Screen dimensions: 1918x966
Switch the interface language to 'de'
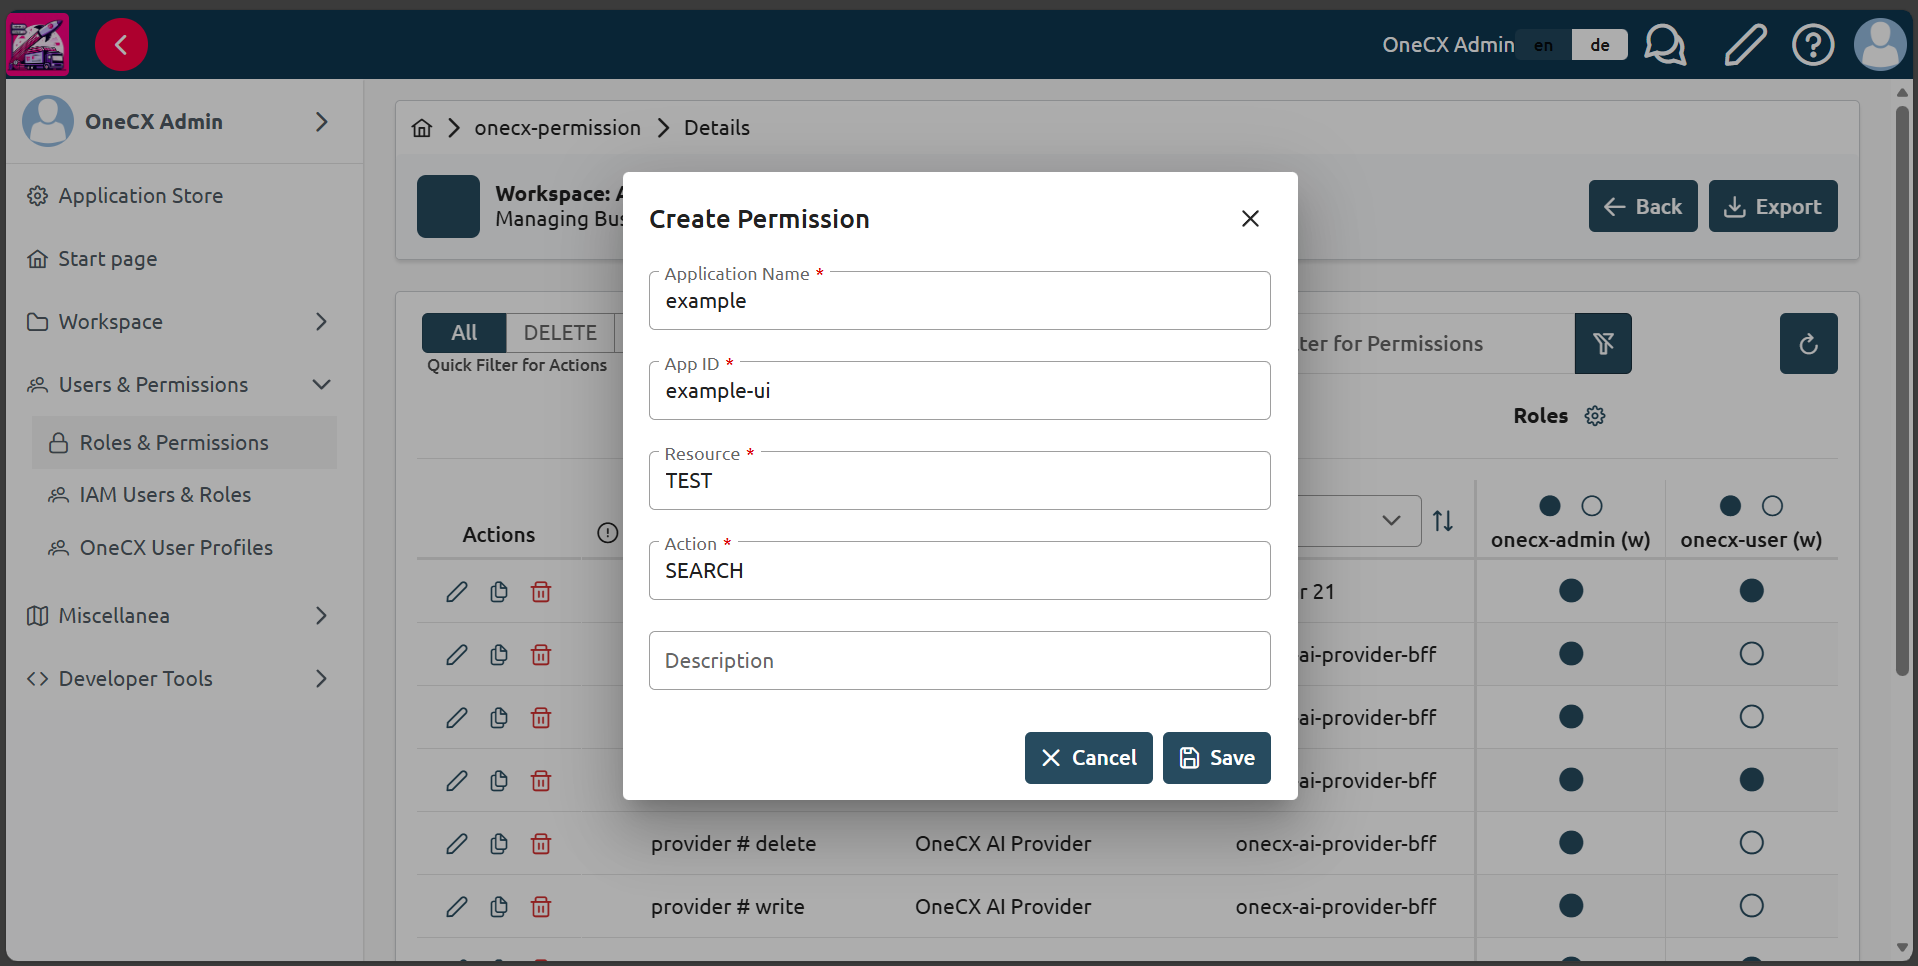click(1598, 44)
